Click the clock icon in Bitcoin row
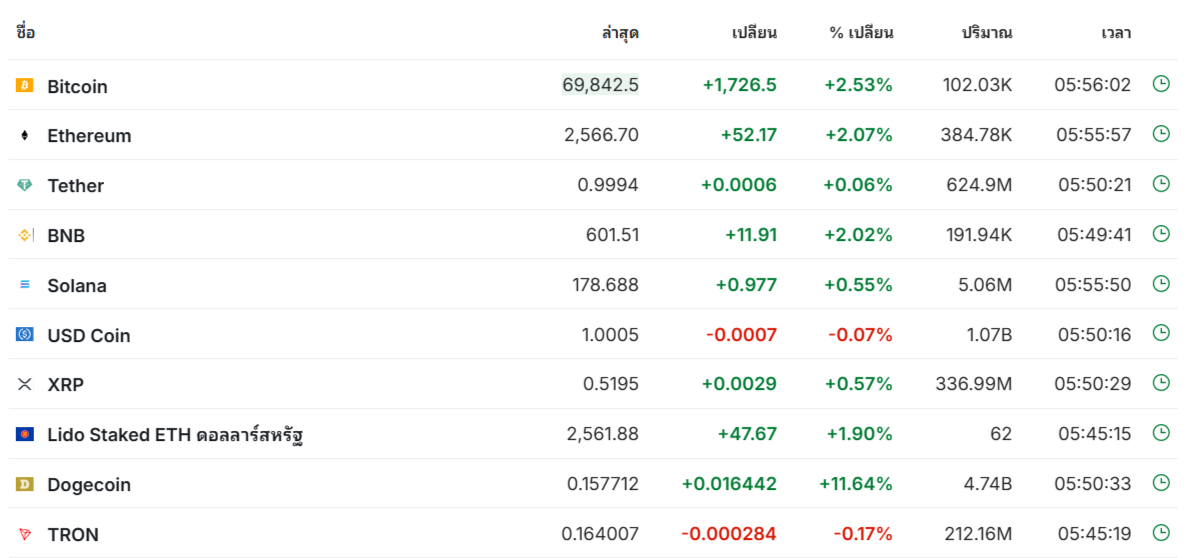The height and width of the screenshot is (558, 1189). coord(1161,83)
